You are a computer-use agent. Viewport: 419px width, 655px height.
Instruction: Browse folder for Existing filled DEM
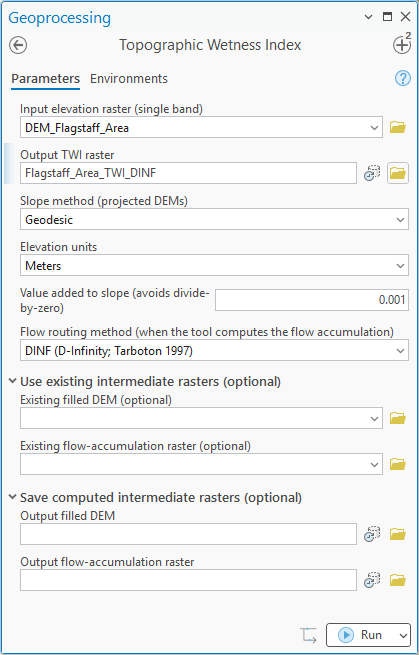(x=398, y=418)
